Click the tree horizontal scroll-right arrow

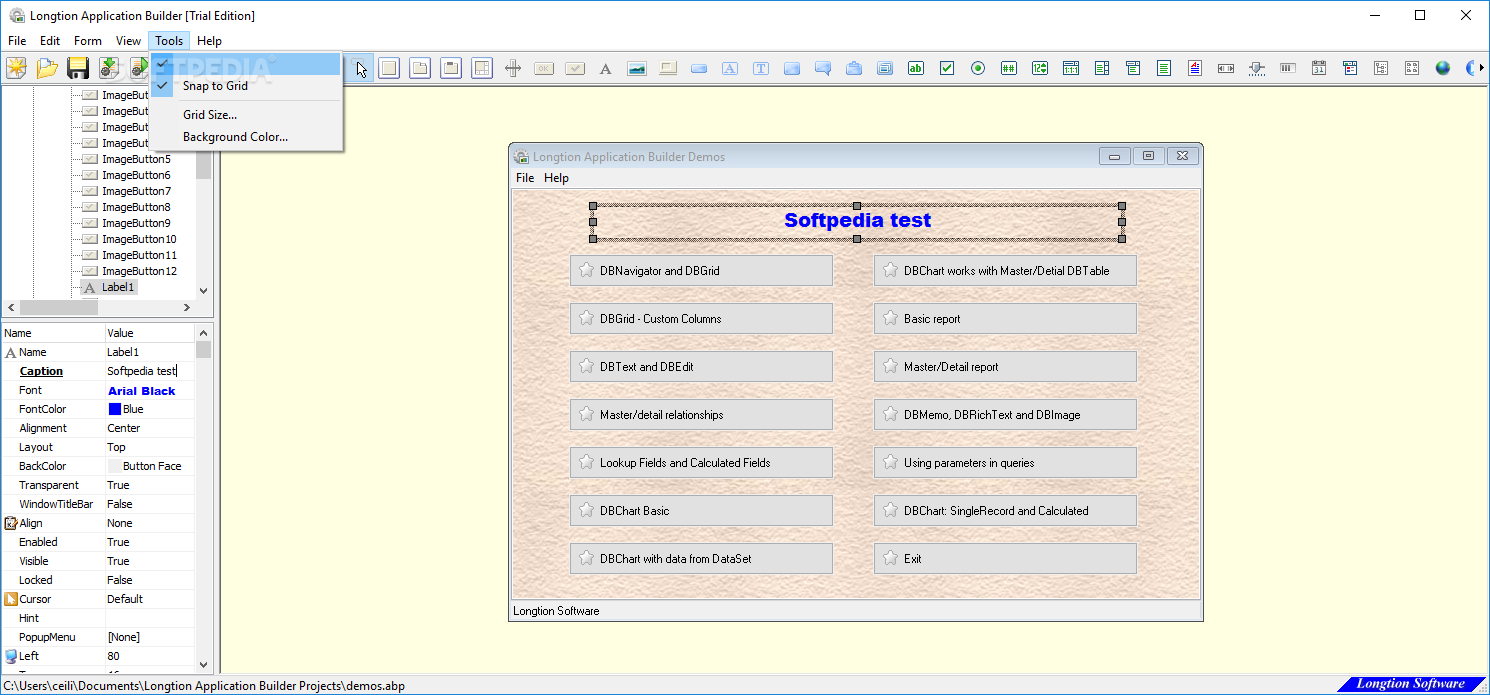[x=187, y=307]
